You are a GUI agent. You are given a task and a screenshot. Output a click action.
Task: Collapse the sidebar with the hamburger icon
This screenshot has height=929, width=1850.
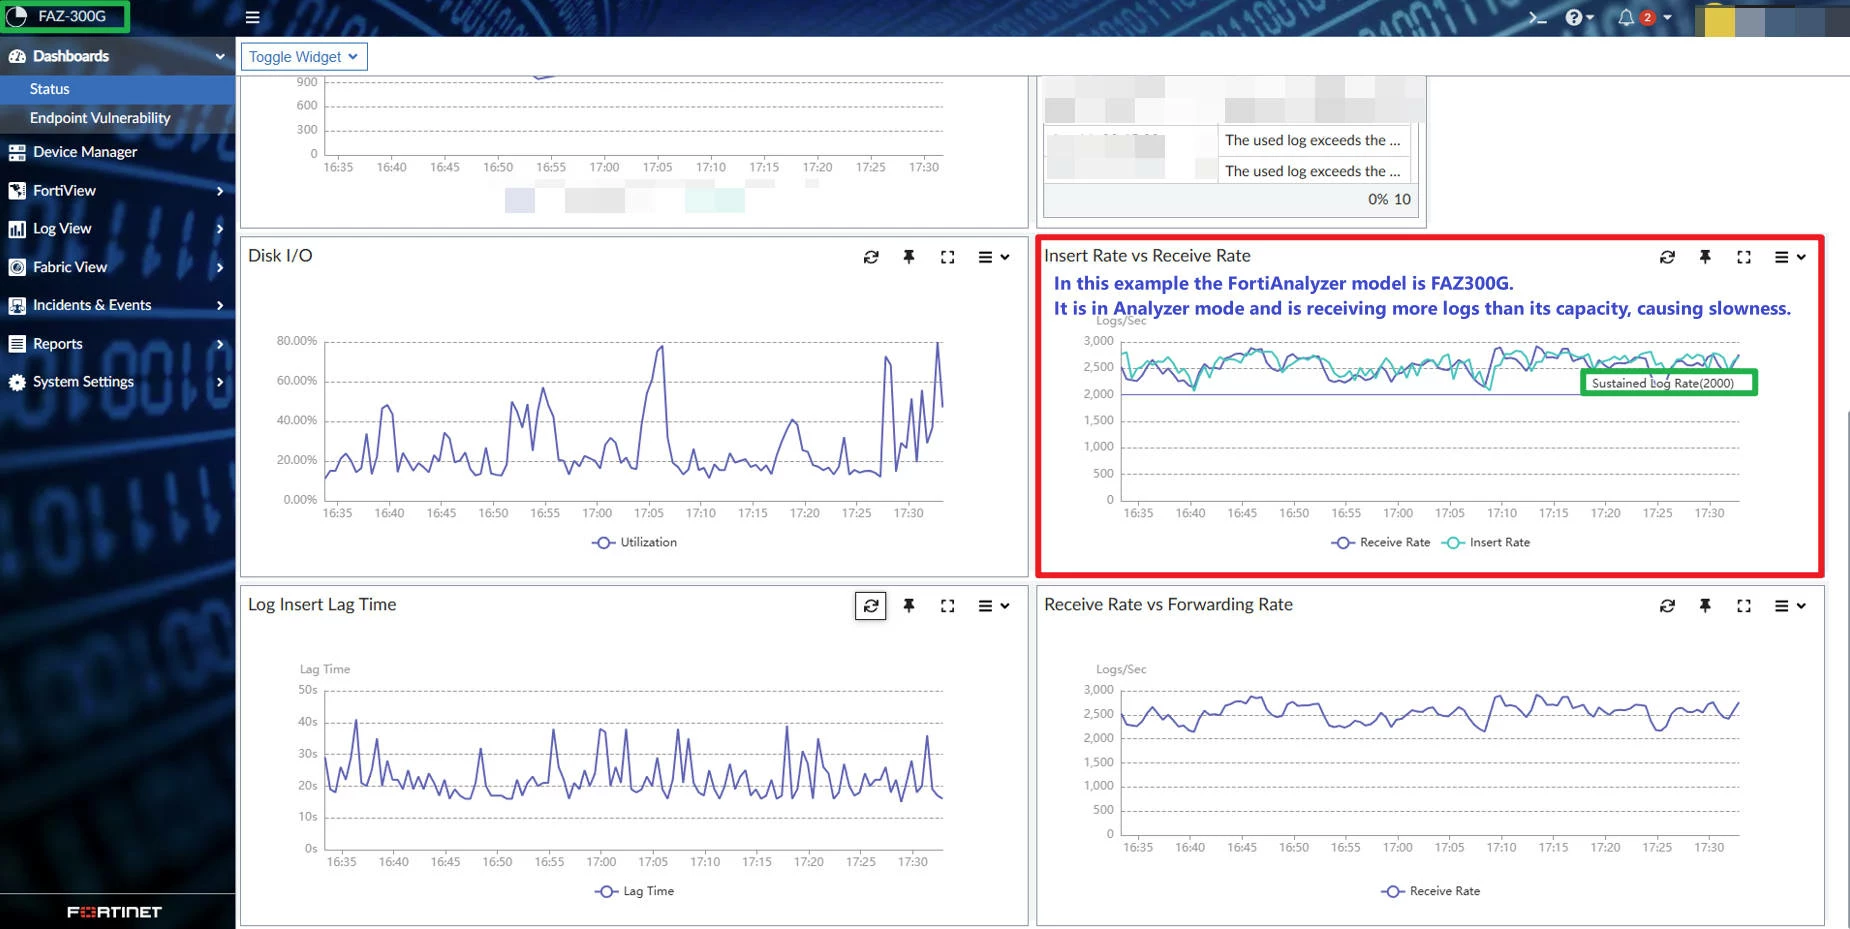coord(252,17)
